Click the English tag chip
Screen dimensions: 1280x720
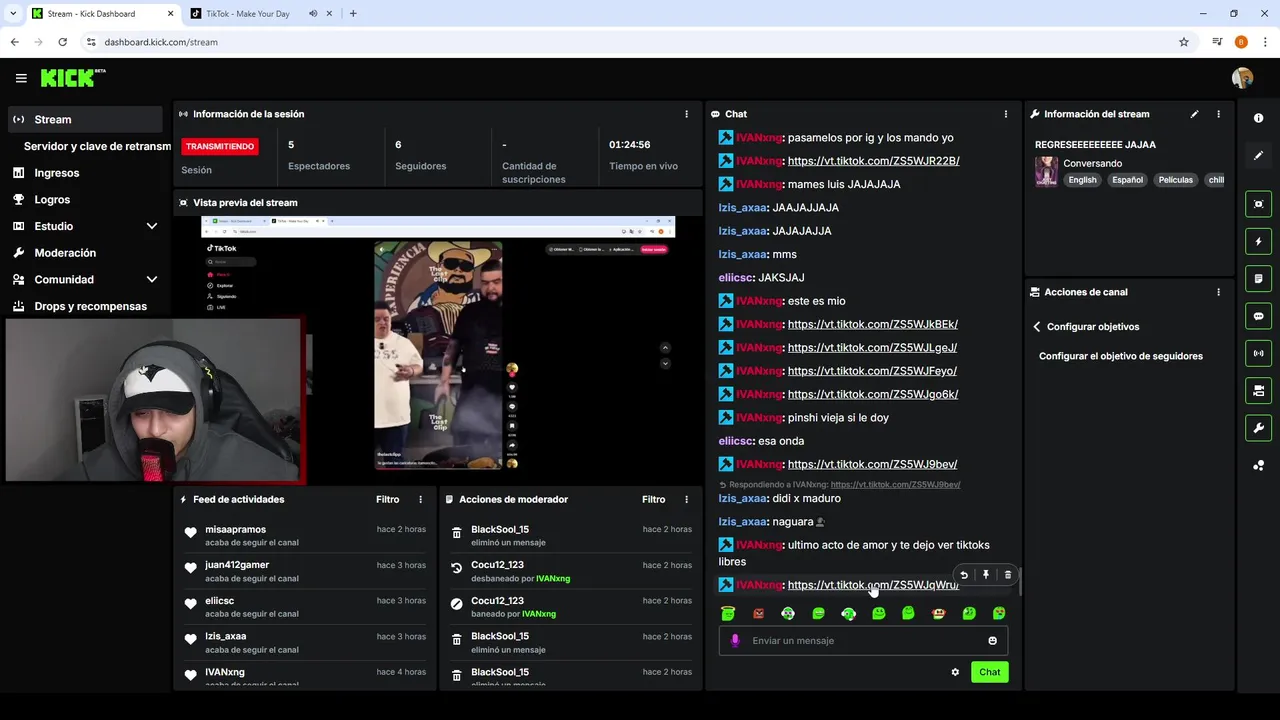click(x=1082, y=180)
